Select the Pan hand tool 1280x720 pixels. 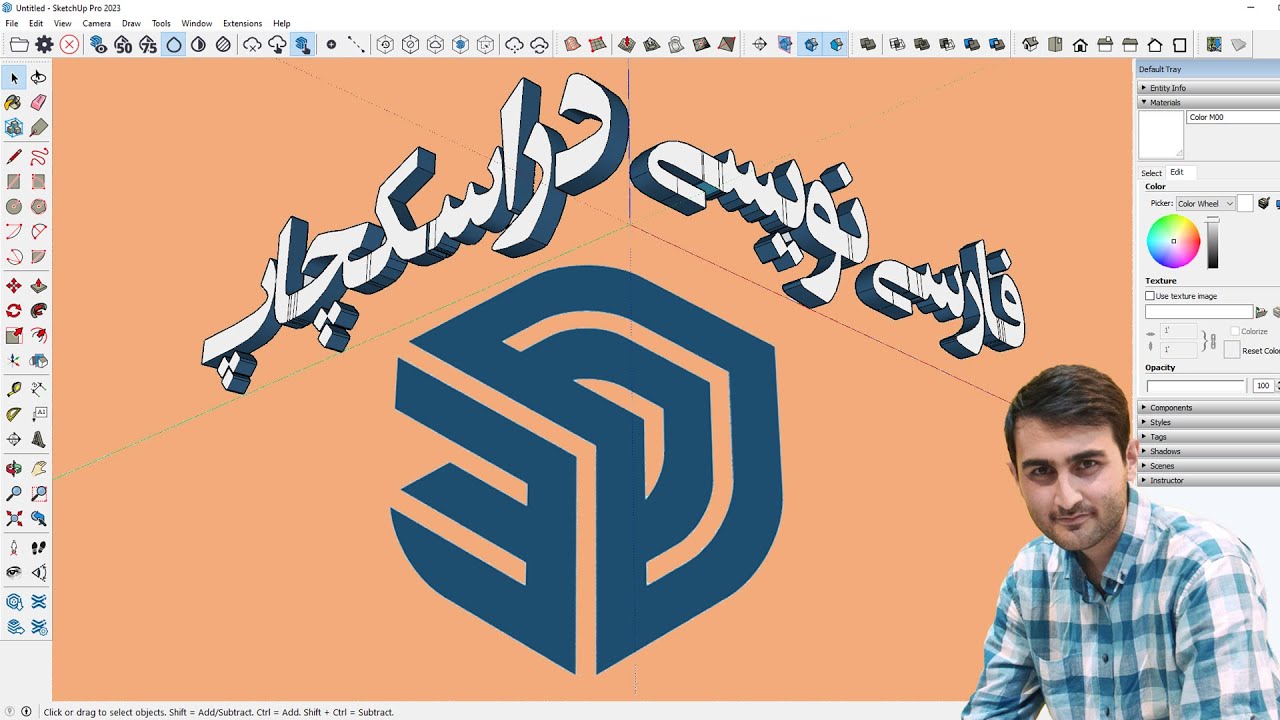(38, 468)
